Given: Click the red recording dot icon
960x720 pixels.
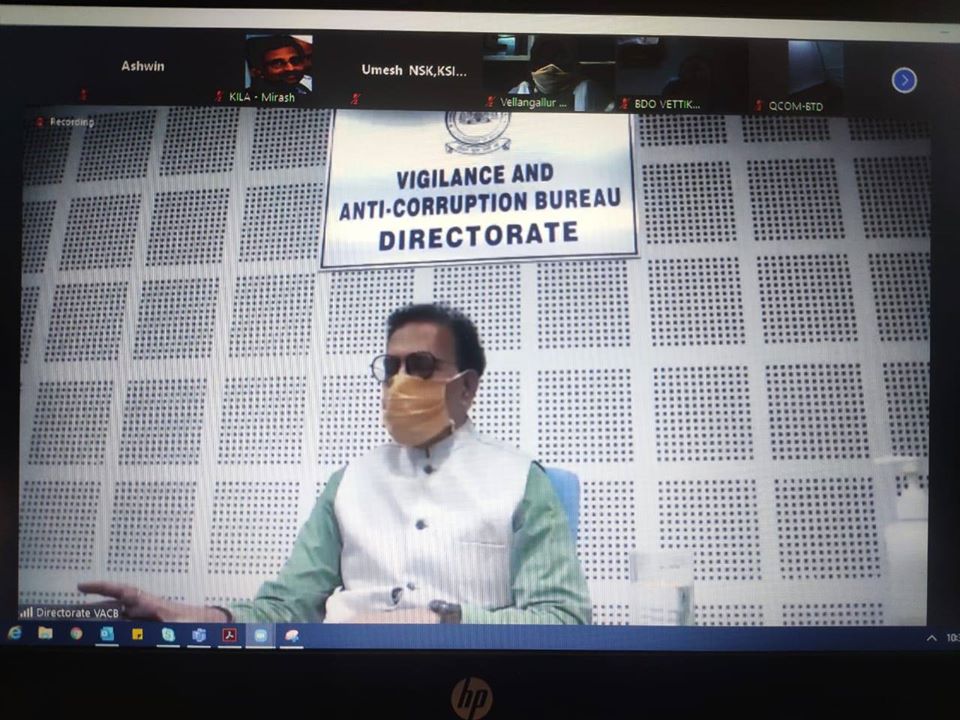Looking at the screenshot, I should click(x=40, y=121).
